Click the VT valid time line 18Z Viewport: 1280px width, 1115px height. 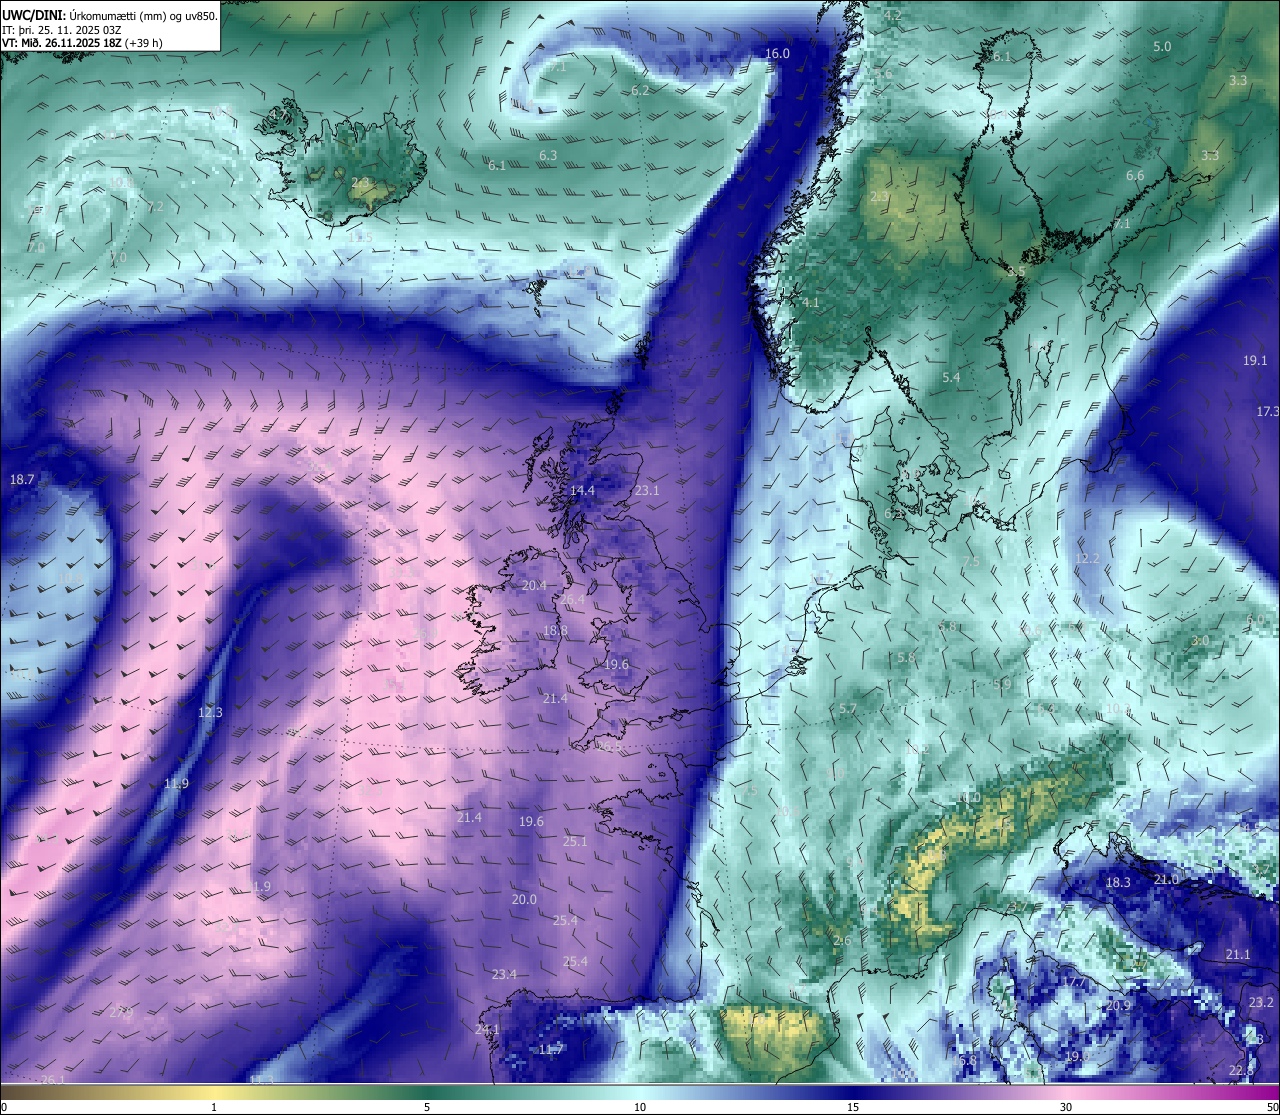pos(82,43)
